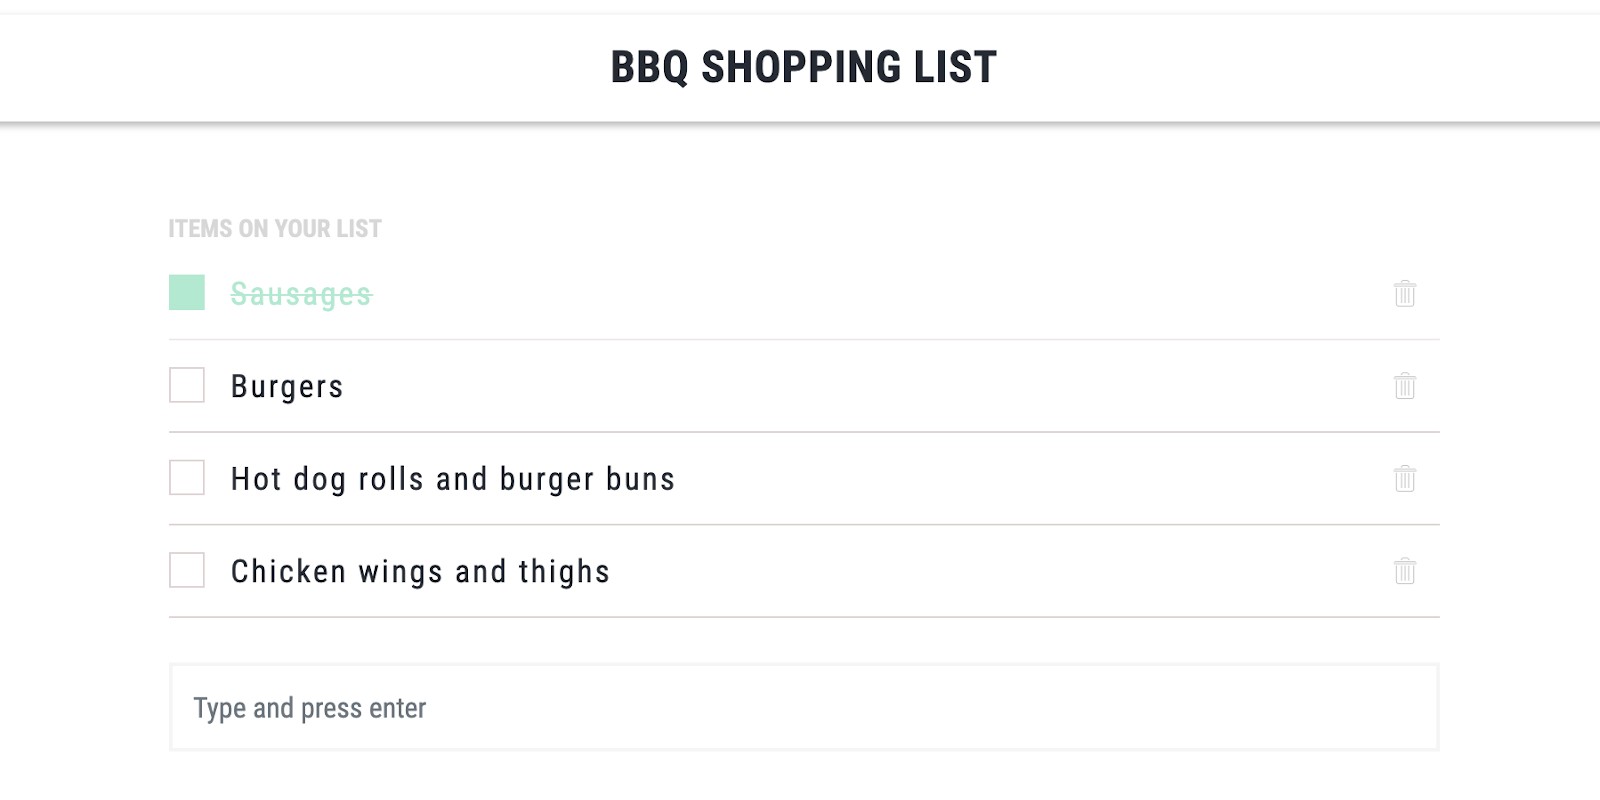Mark Hot dog rolls and burger buns as done
The image size is (1600, 800).
(x=187, y=478)
